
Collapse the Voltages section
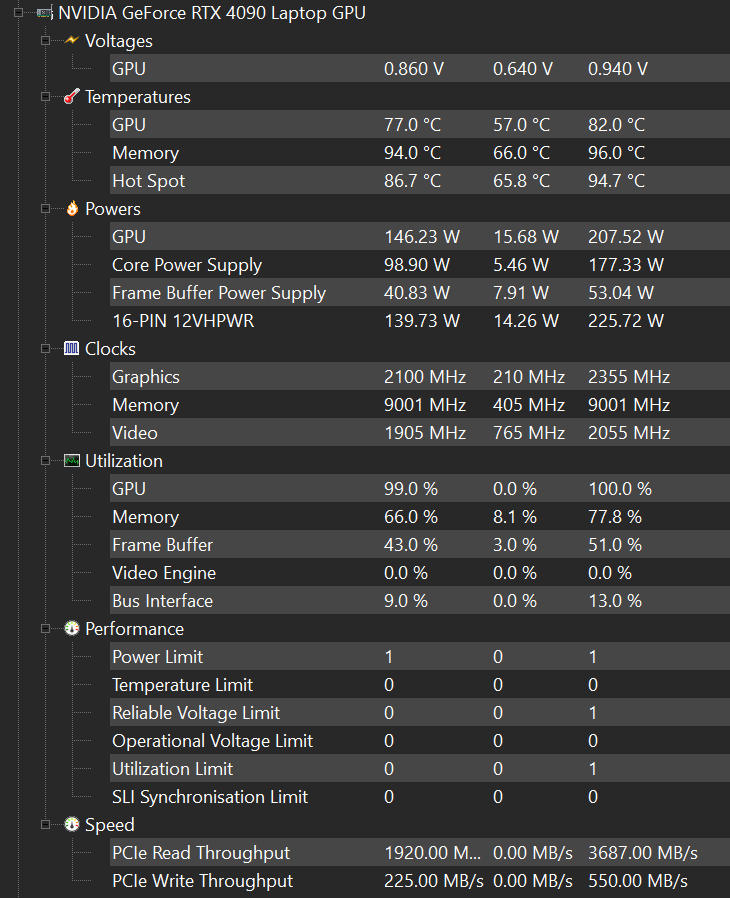(x=45, y=41)
